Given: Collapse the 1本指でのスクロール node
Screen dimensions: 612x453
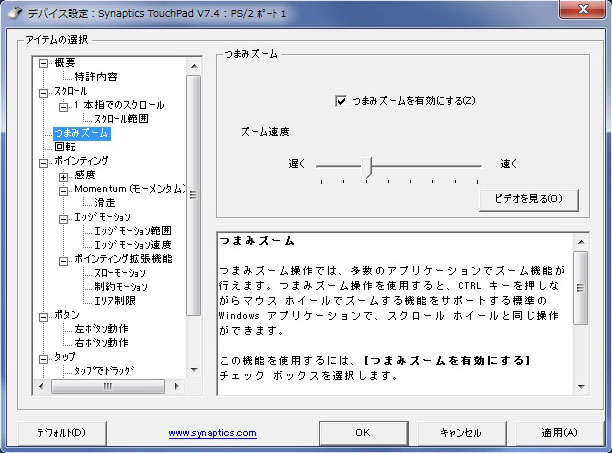Looking at the screenshot, I should tap(63, 107).
